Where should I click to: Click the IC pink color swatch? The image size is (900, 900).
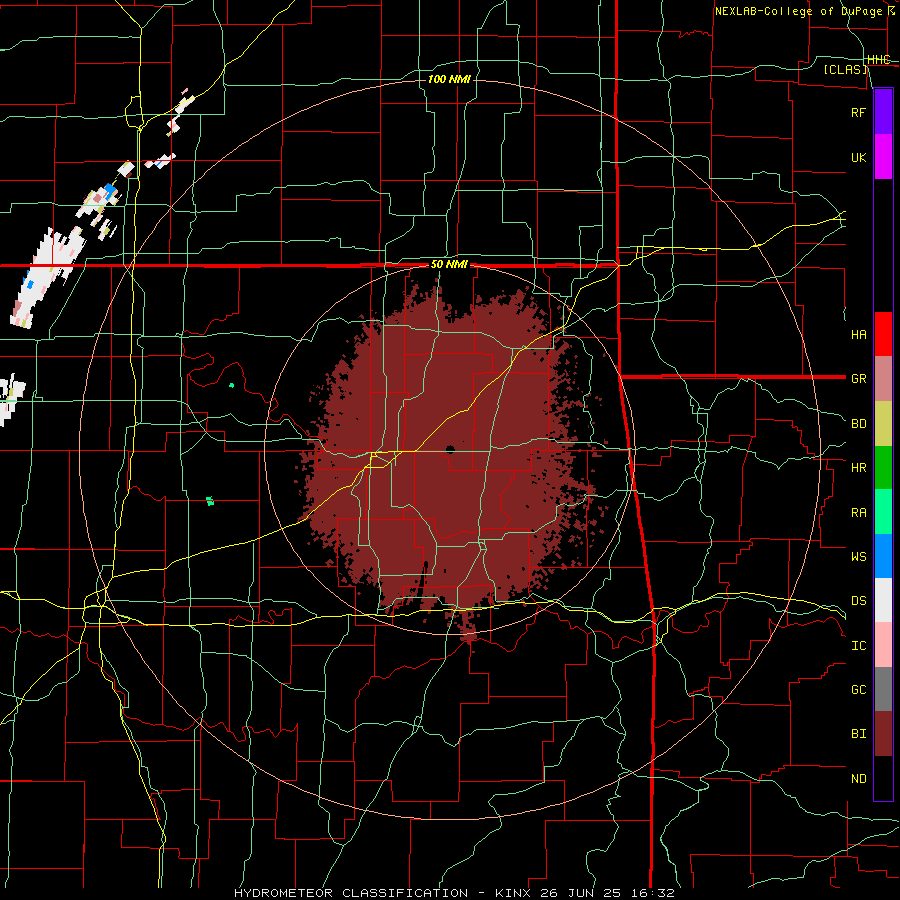click(x=883, y=645)
